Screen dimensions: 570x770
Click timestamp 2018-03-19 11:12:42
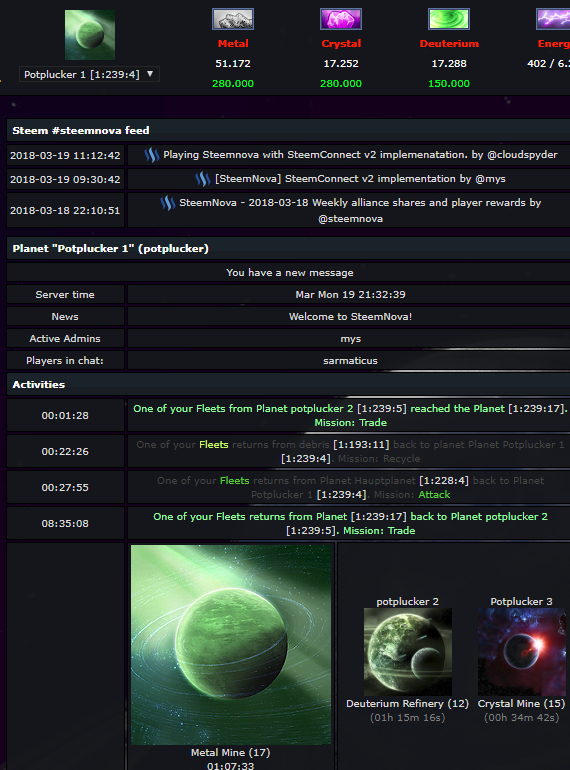pos(65,155)
